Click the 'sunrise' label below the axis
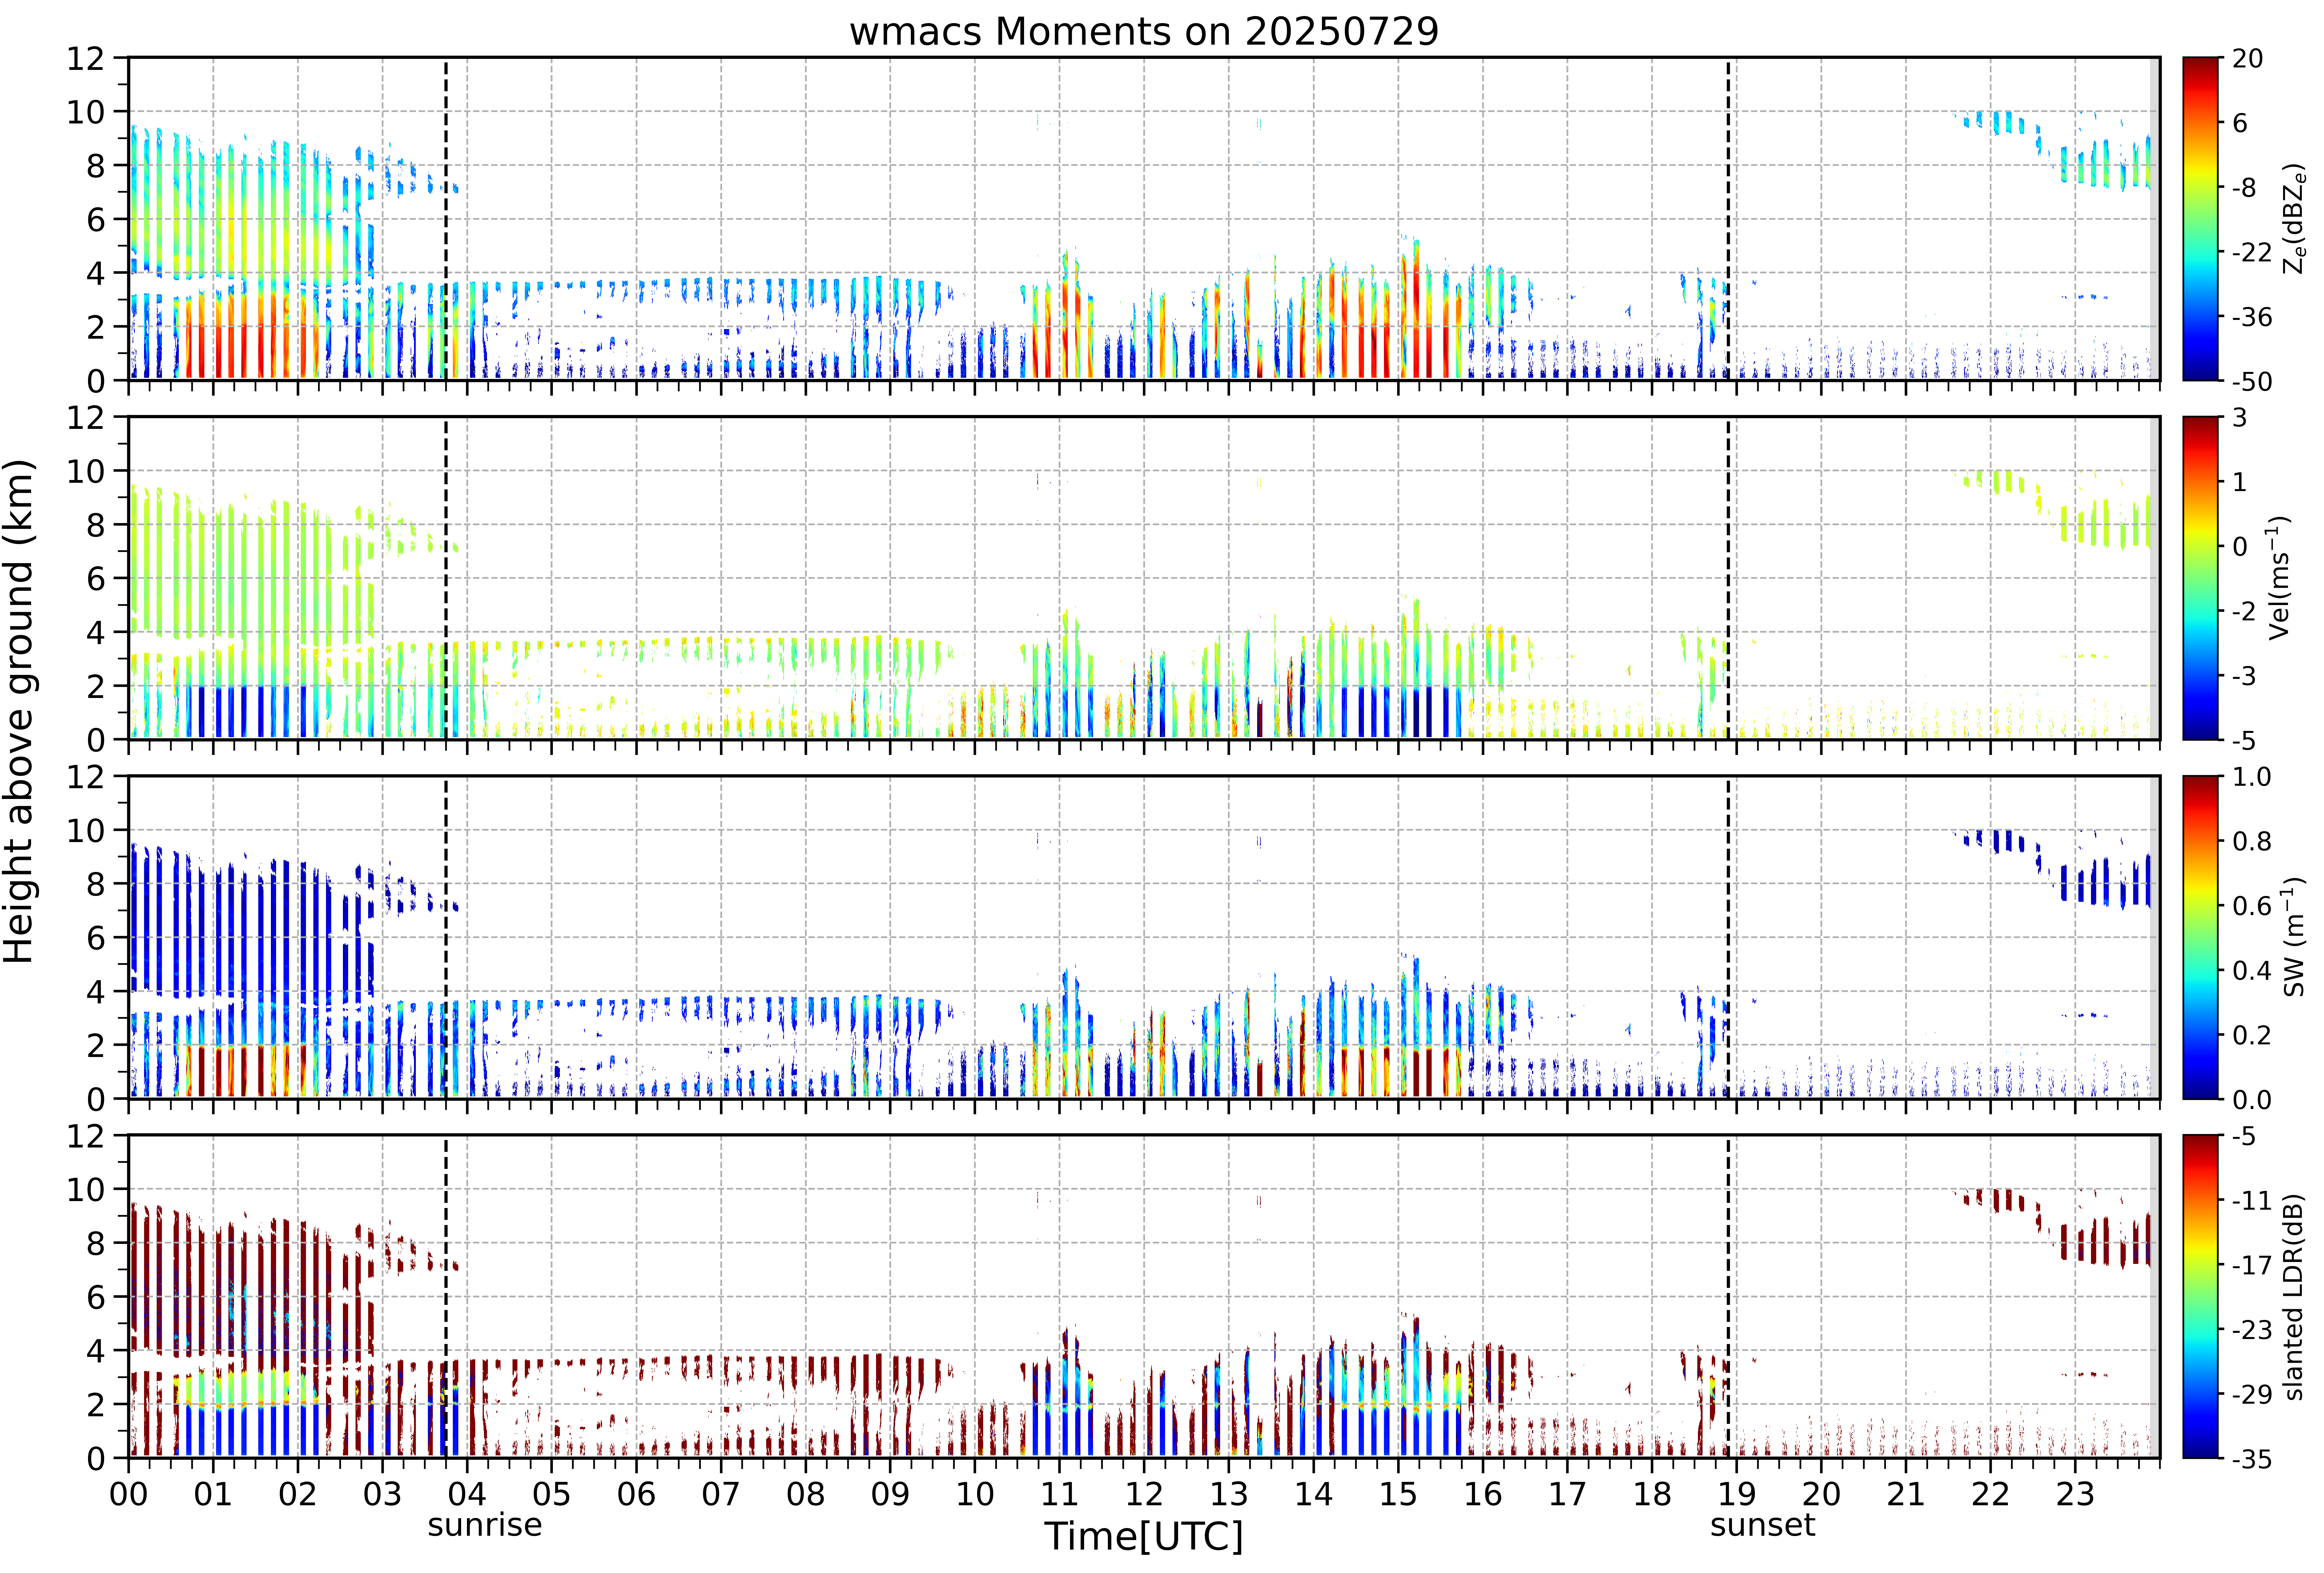The width and height of the screenshot is (2324, 1573). coord(485,1525)
